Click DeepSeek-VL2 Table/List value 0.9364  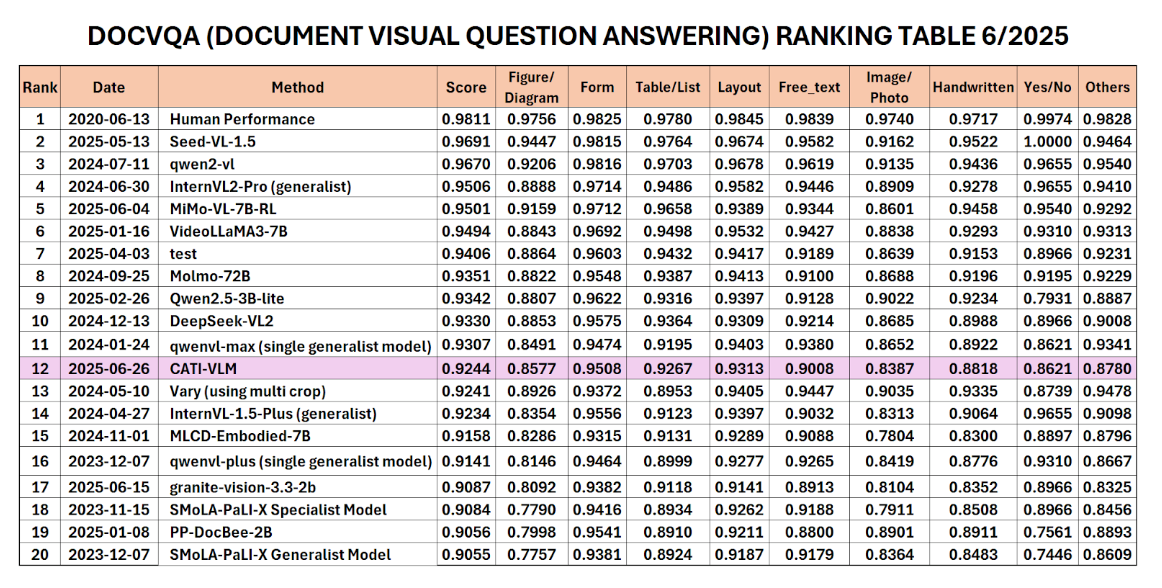click(668, 321)
